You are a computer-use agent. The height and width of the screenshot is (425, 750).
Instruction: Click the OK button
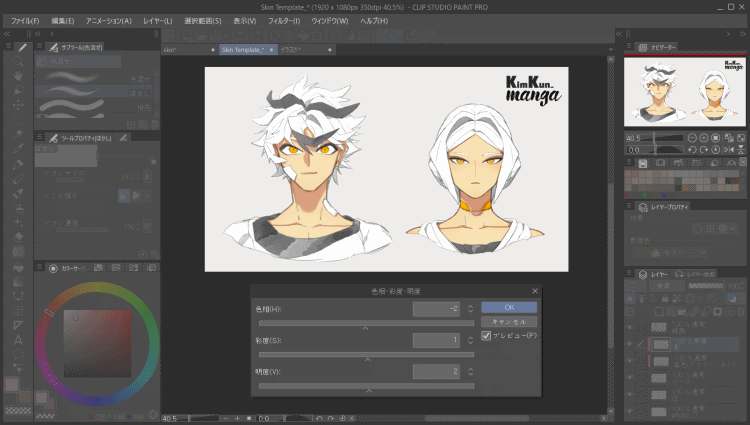tap(509, 307)
